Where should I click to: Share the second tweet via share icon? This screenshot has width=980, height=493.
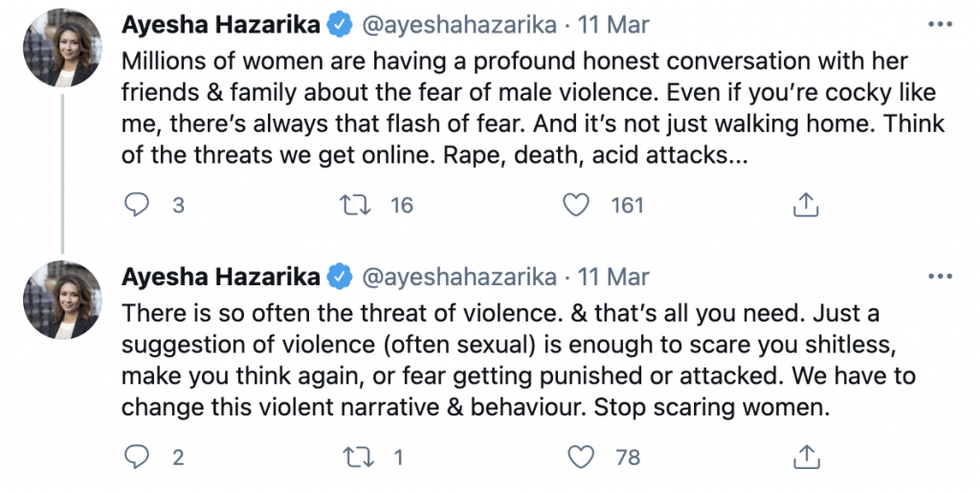click(x=806, y=457)
